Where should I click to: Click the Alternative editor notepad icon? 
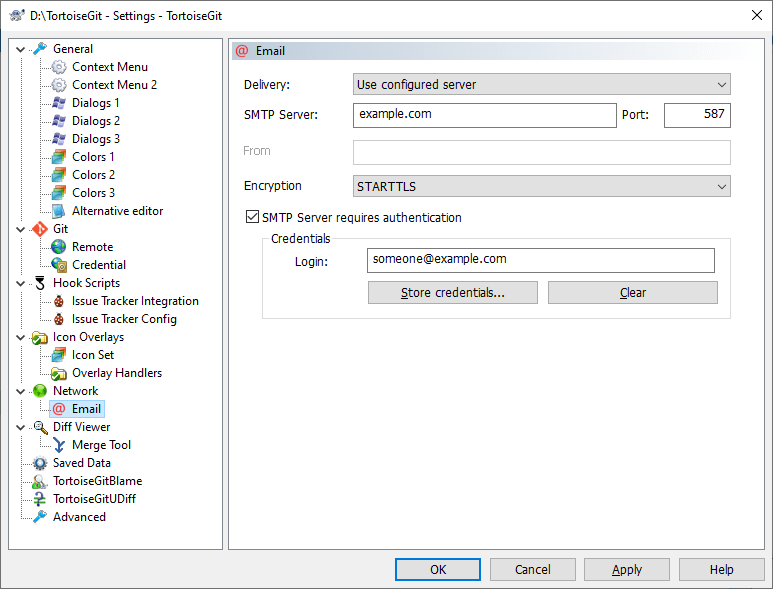point(59,211)
